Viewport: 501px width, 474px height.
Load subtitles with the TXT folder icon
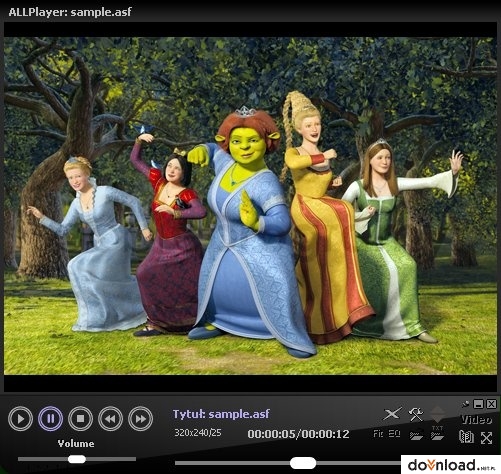[x=437, y=433]
